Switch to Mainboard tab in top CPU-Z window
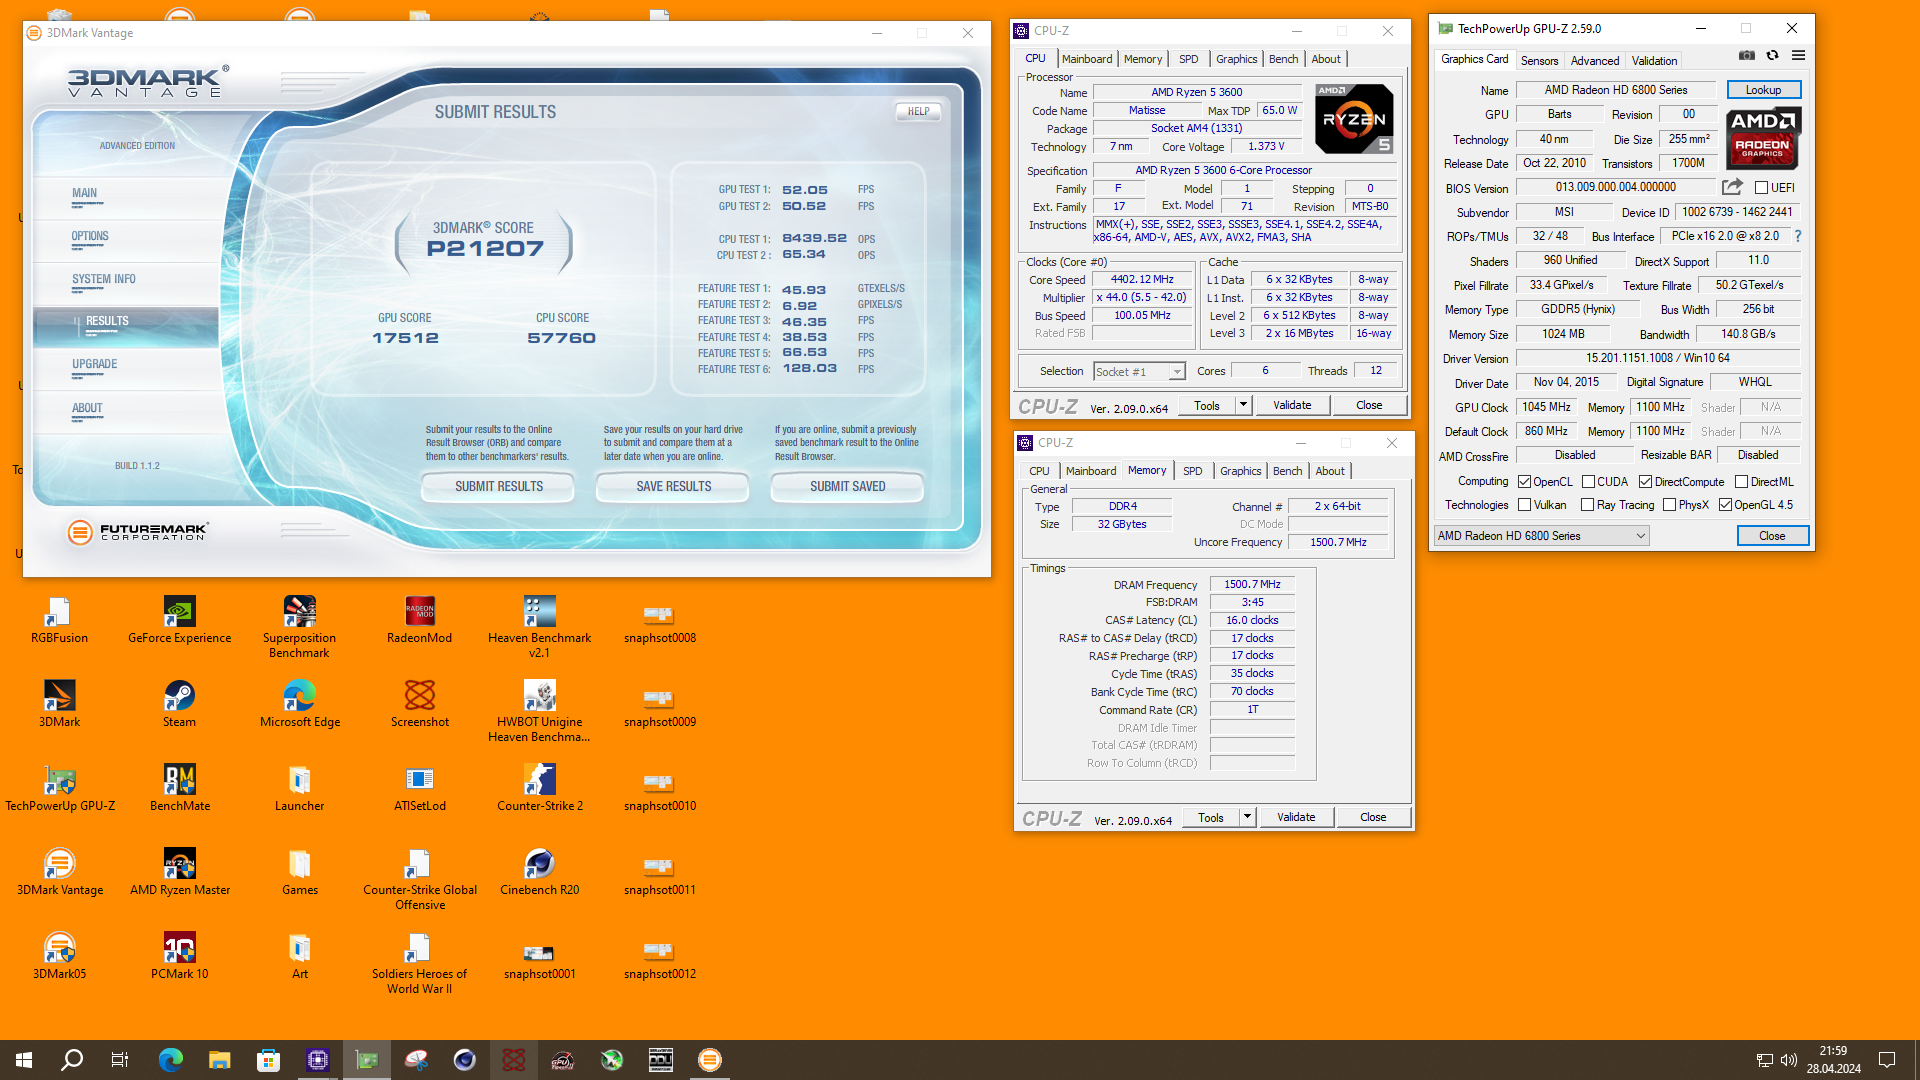The width and height of the screenshot is (1920, 1080). (x=1087, y=59)
